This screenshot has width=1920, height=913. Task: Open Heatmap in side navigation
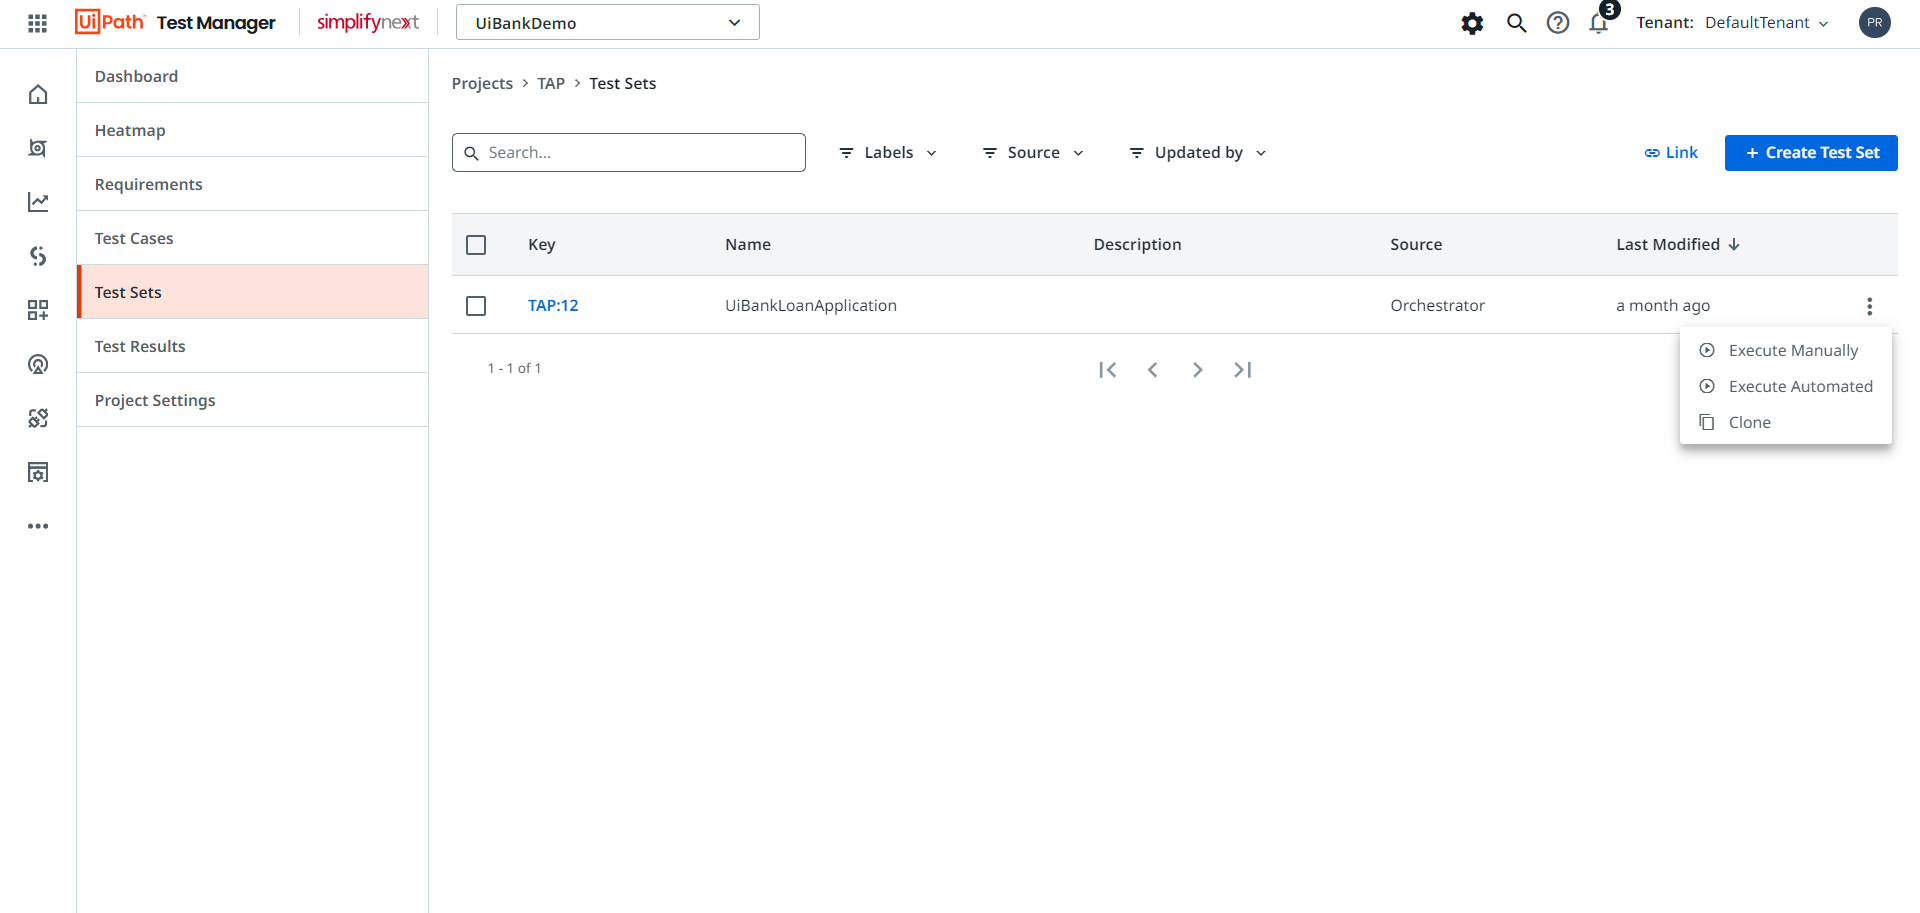click(x=252, y=130)
